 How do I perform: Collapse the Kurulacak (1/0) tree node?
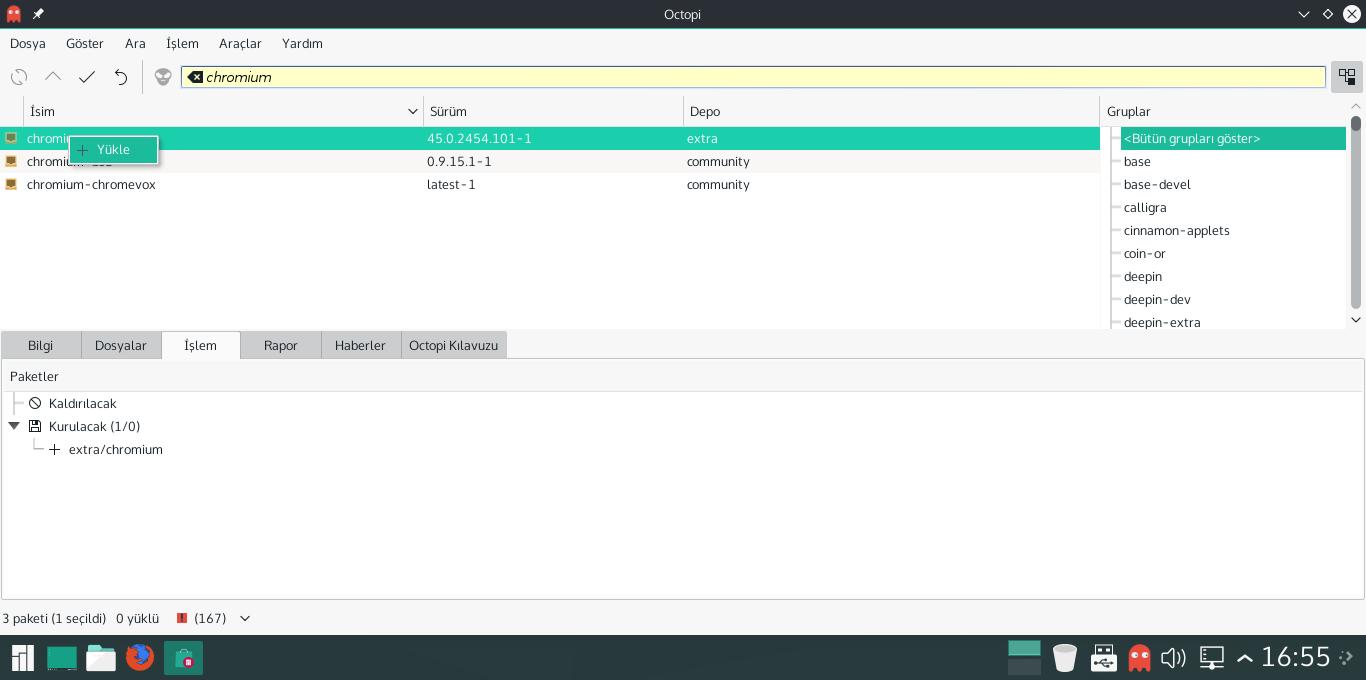tap(14, 426)
